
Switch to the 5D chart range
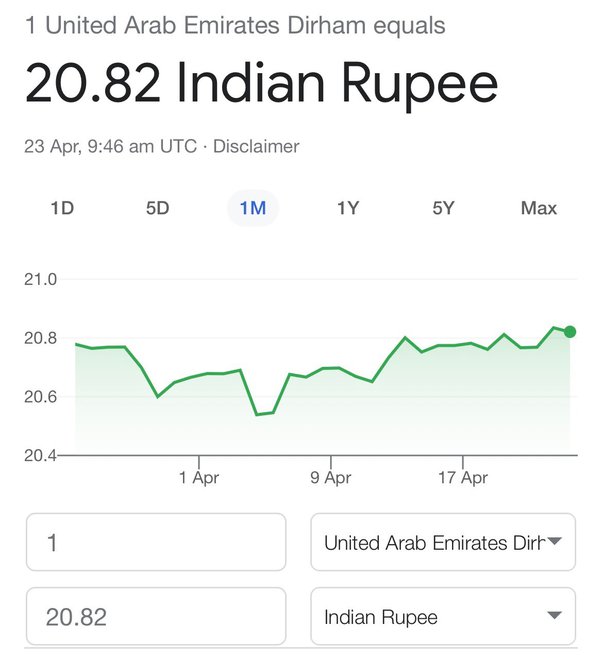point(157,208)
